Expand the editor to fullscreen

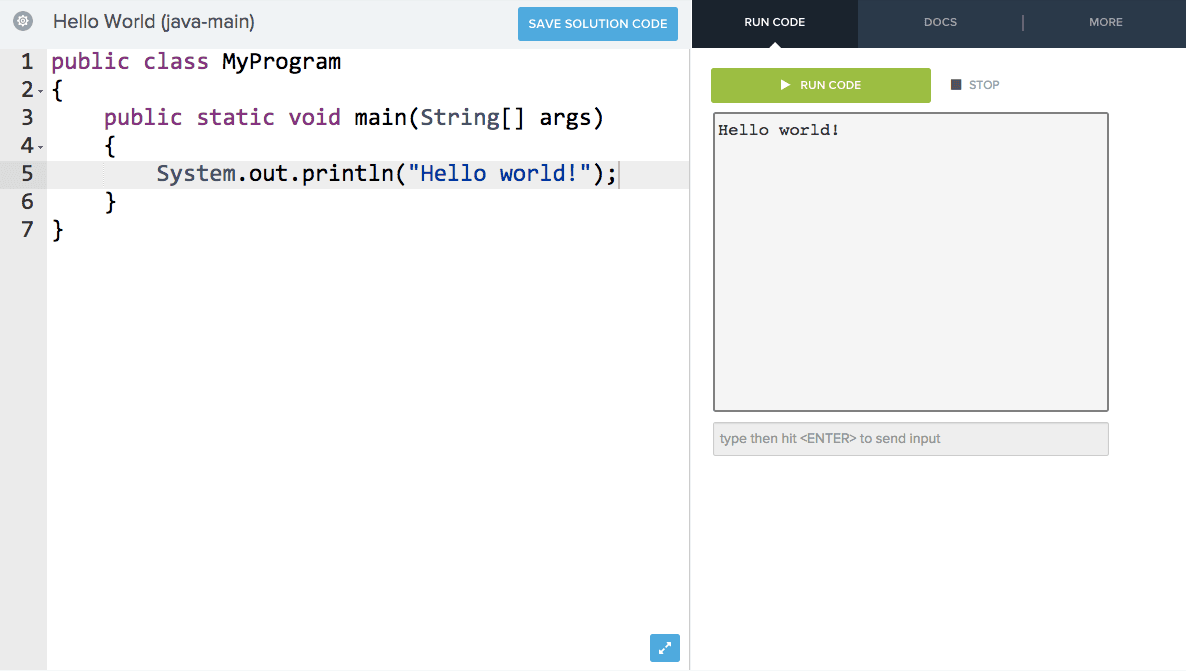(x=664, y=647)
